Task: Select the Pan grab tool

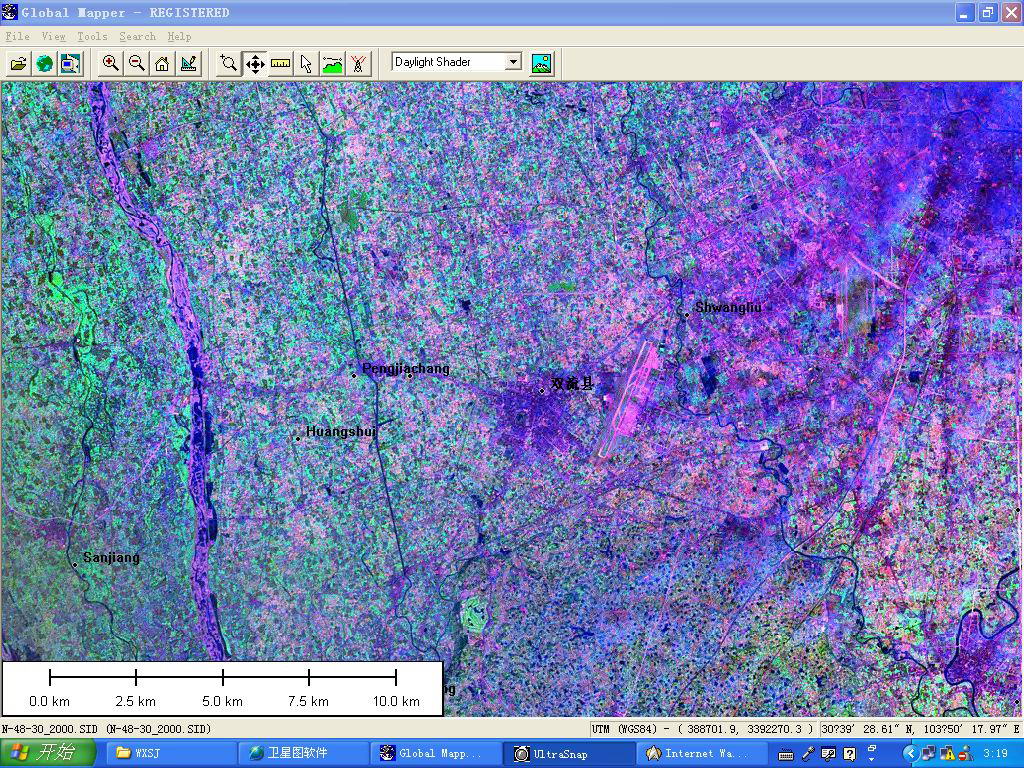Action: click(255, 63)
